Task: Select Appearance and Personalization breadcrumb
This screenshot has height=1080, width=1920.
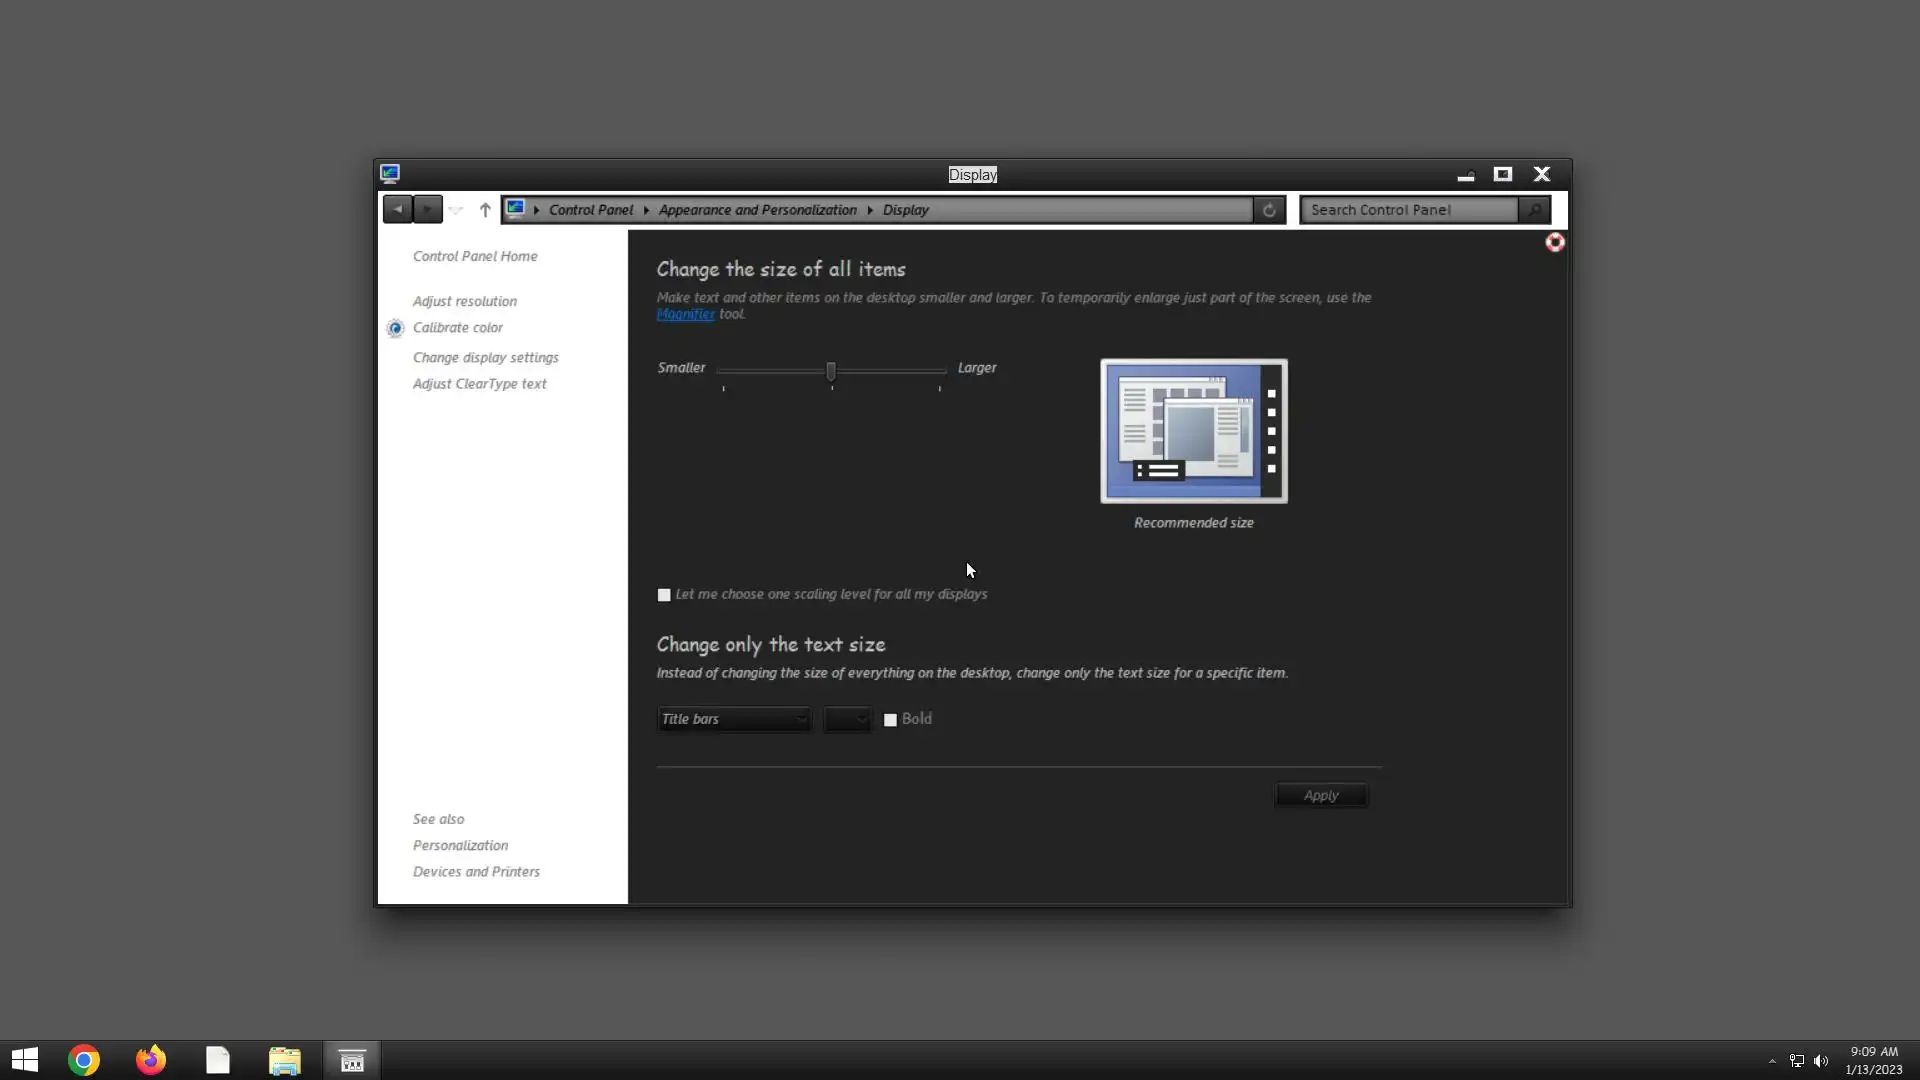Action: click(757, 210)
